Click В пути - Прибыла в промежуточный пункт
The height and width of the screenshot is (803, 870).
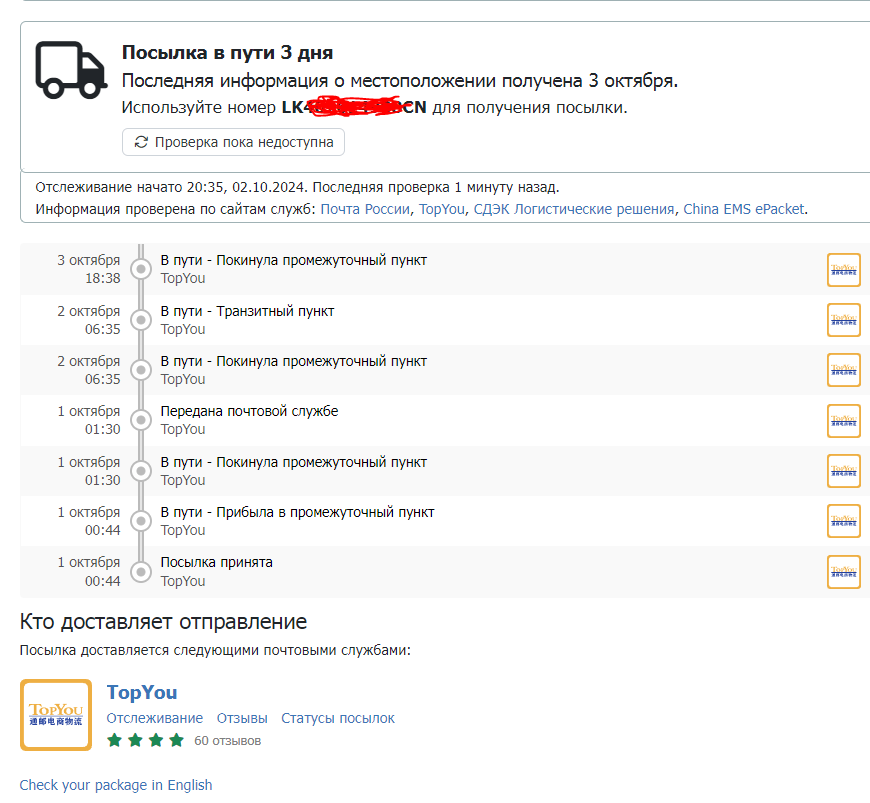pos(297,512)
